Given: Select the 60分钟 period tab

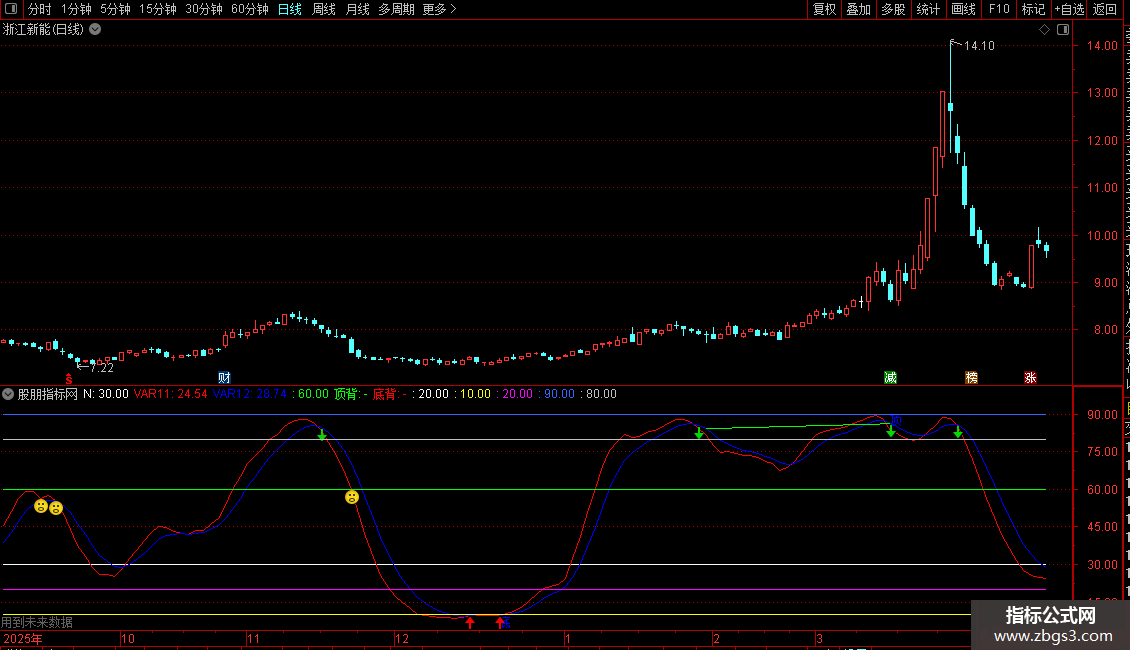Looking at the screenshot, I should point(249,9).
